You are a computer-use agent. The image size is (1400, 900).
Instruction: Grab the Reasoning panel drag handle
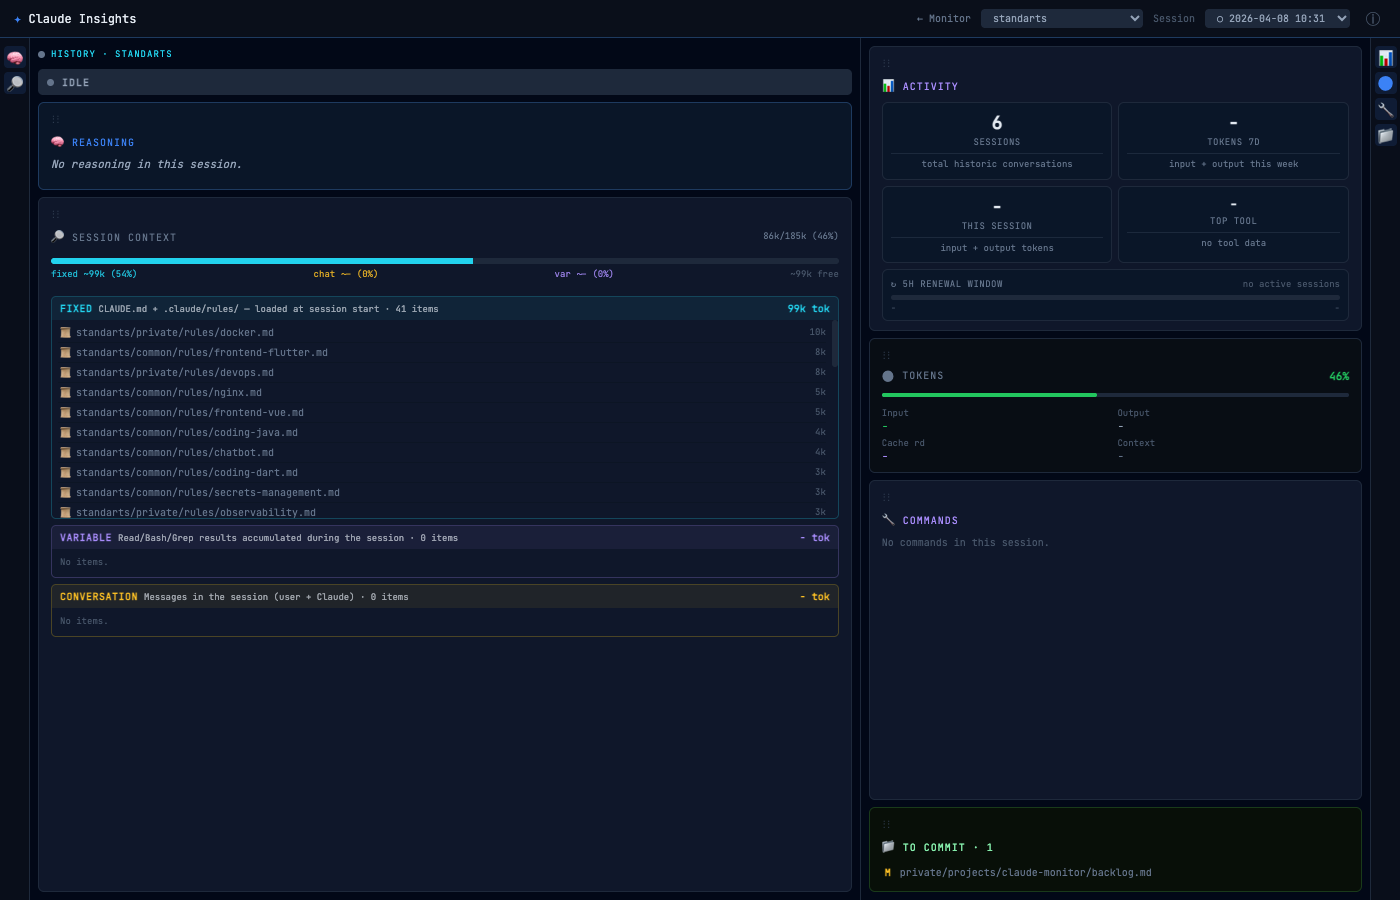[x=56, y=119]
